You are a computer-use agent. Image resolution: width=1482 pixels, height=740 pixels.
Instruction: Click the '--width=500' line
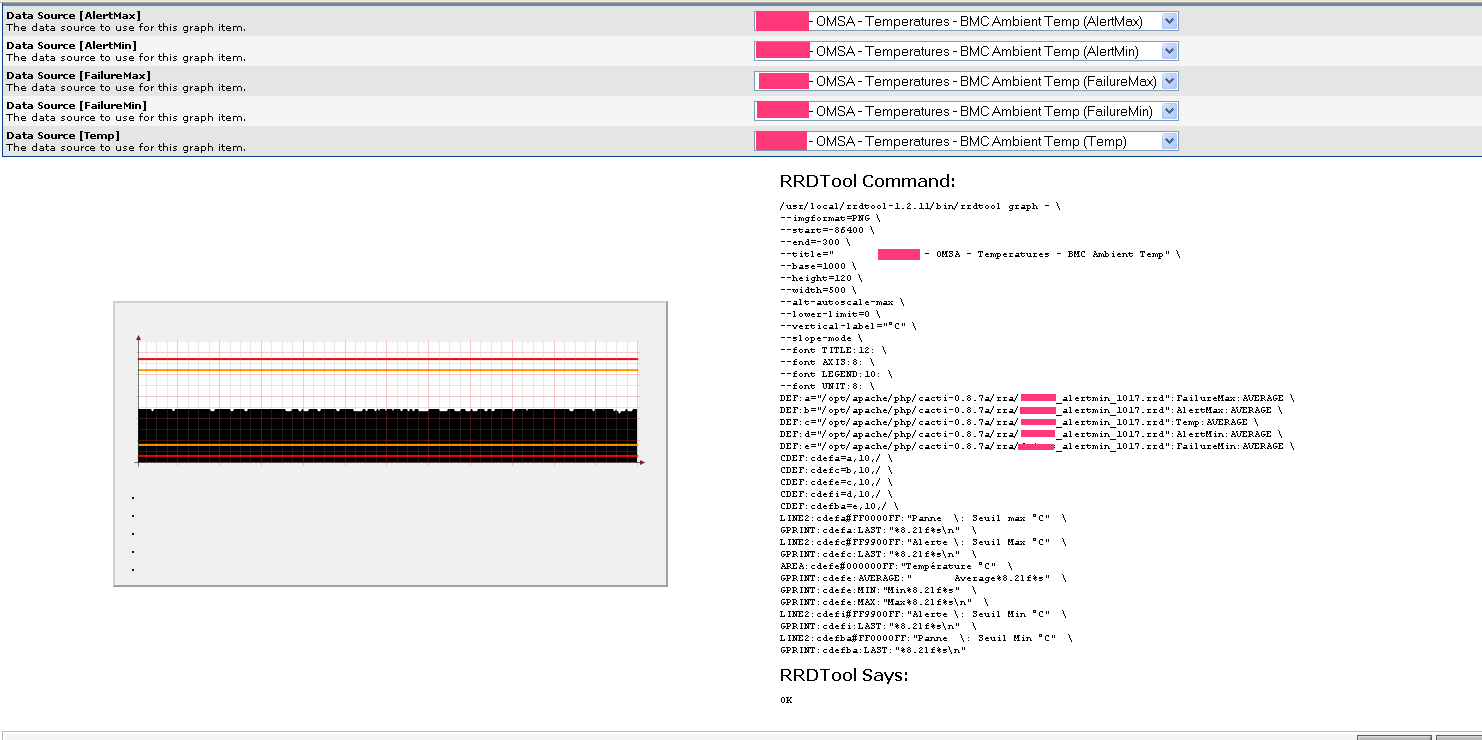(x=818, y=290)
